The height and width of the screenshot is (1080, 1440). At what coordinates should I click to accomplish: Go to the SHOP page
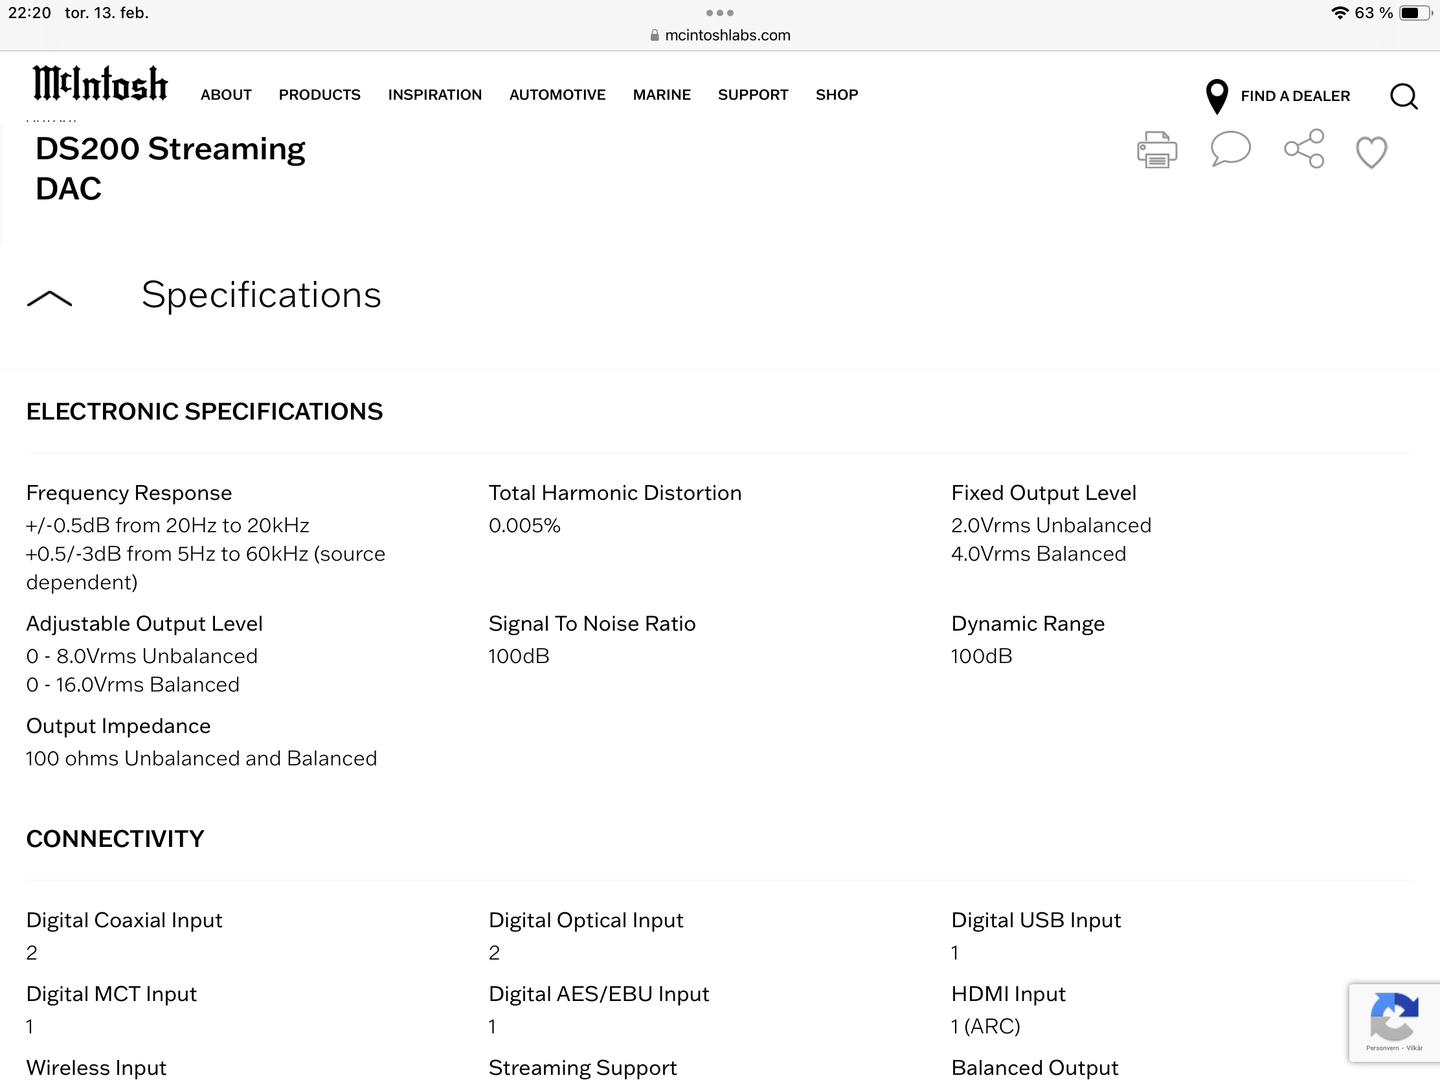[837, 95]
